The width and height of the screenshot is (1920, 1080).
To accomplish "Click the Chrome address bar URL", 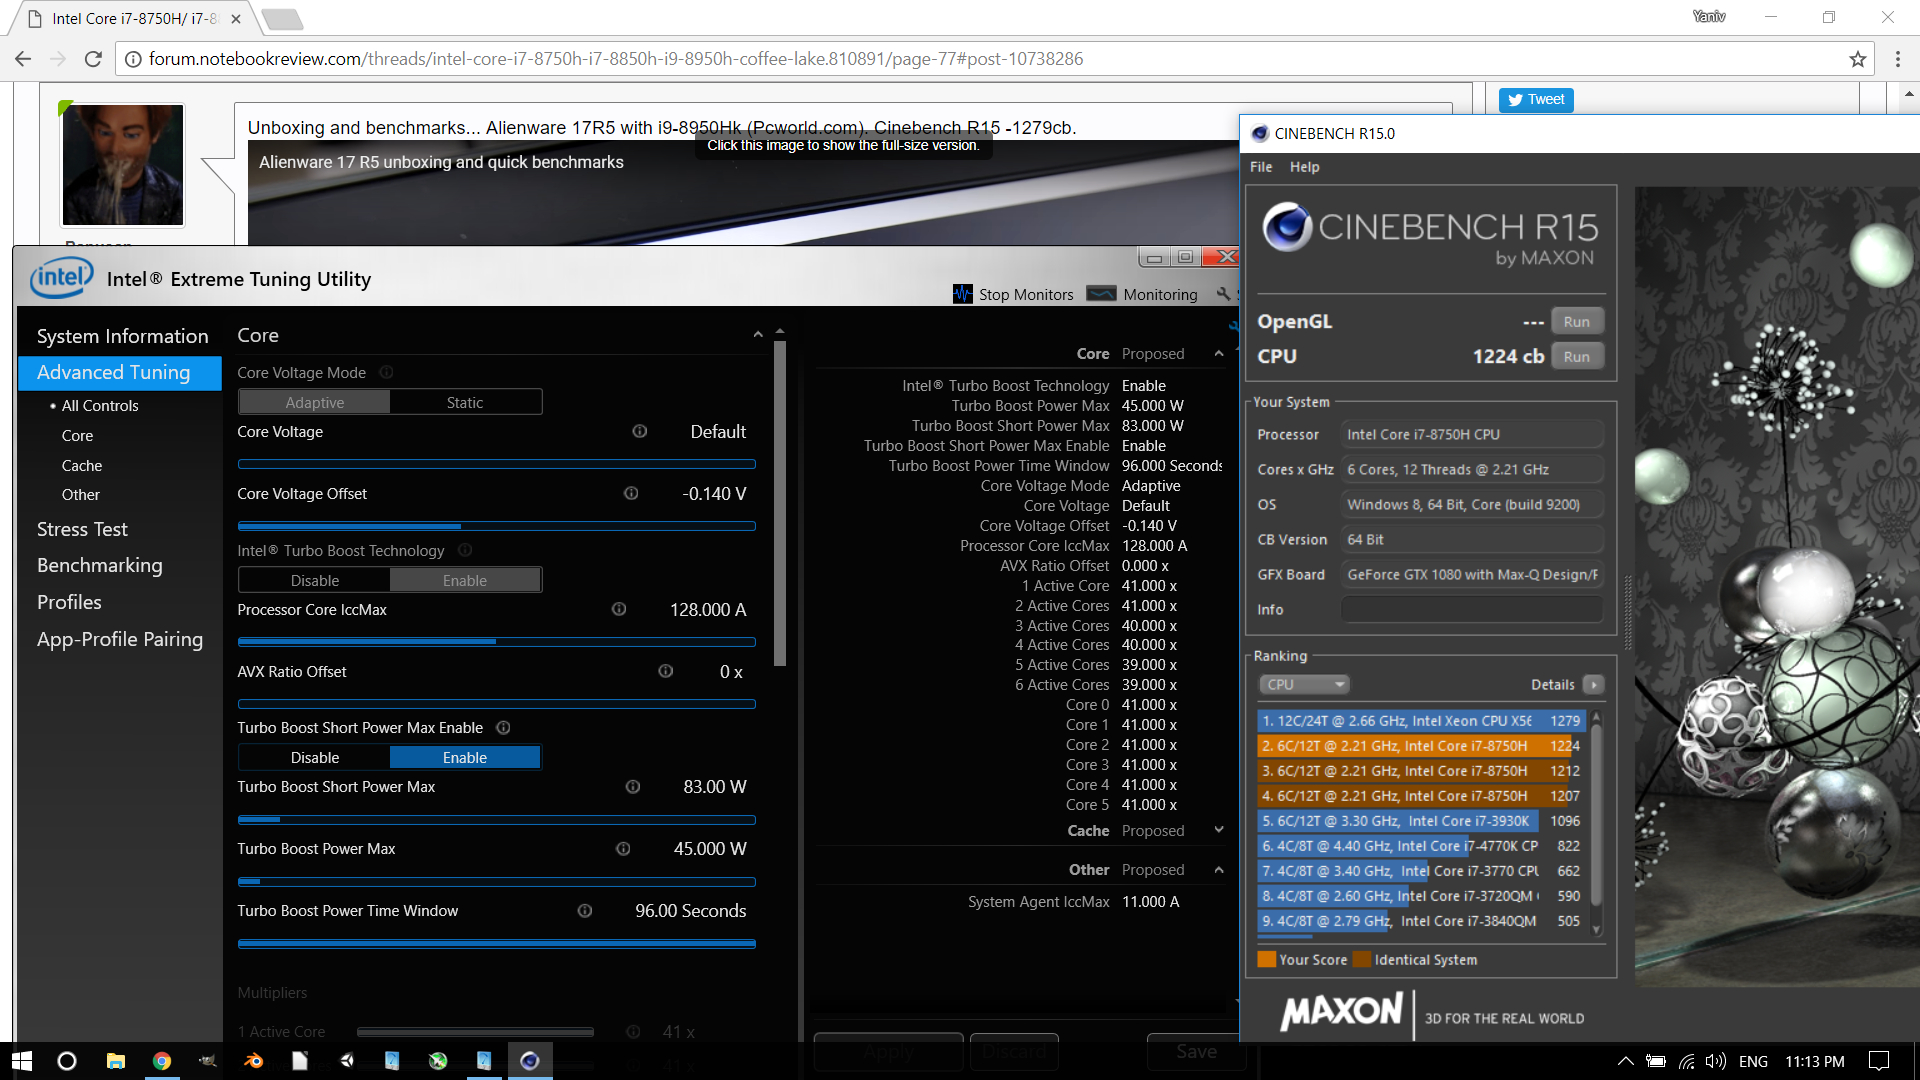I will (x=616, y=59).
